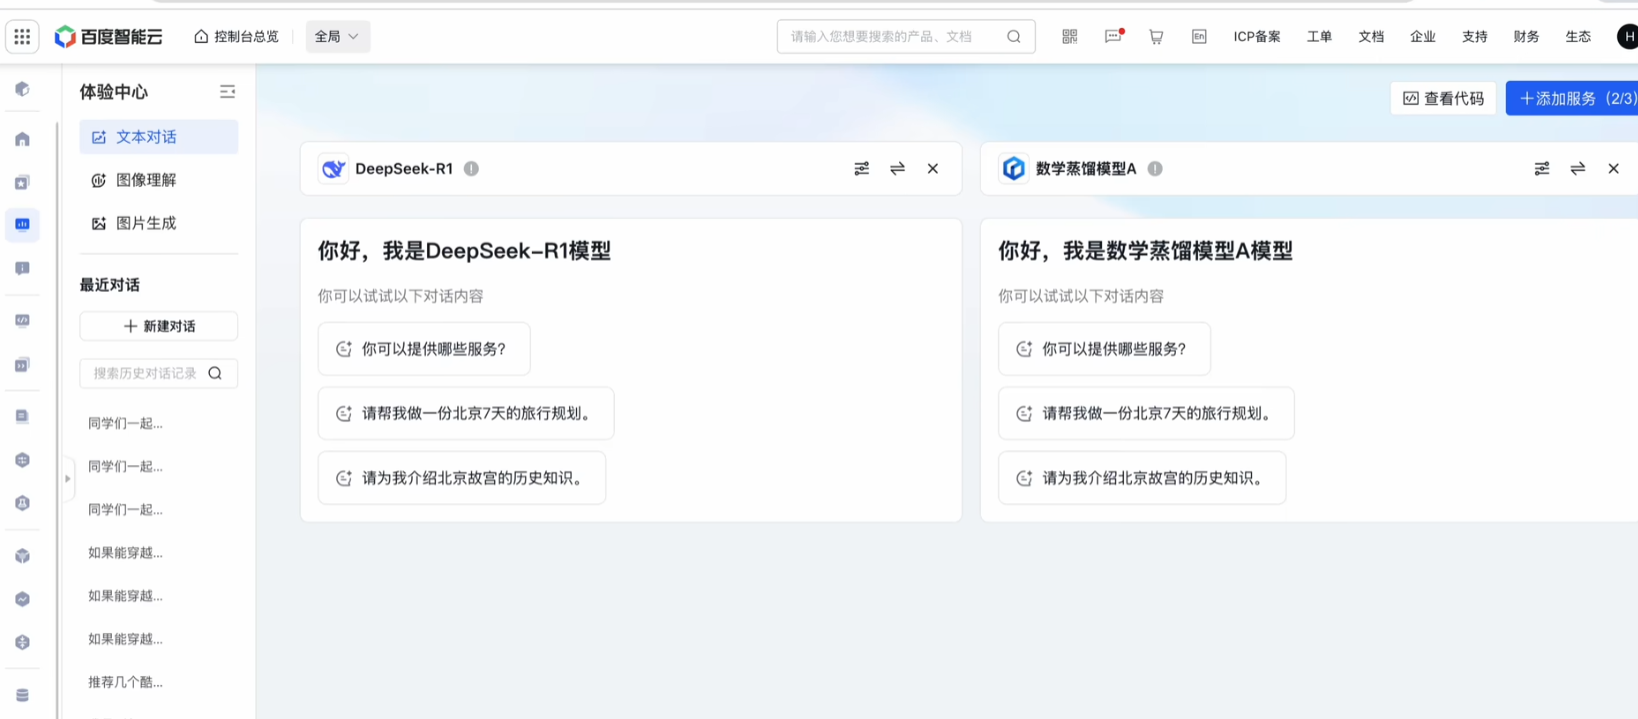Image resolution: width=1638 pixels, height=719 pixels.
Task: Open 企业 menu item
Action: pyautogui.click(x=1423, y=37)
